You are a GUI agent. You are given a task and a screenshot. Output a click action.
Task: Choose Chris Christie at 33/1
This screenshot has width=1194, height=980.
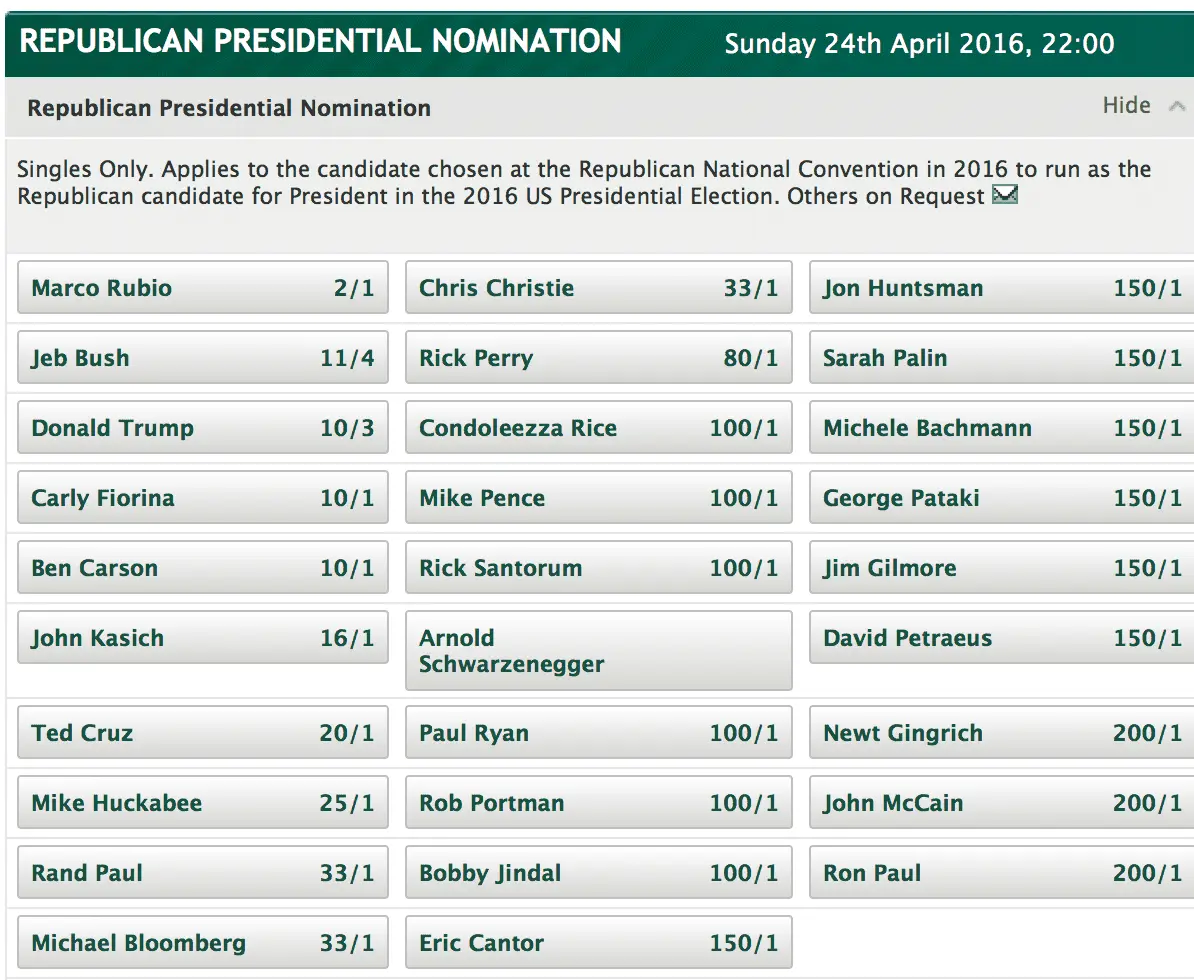click(598, 288)
